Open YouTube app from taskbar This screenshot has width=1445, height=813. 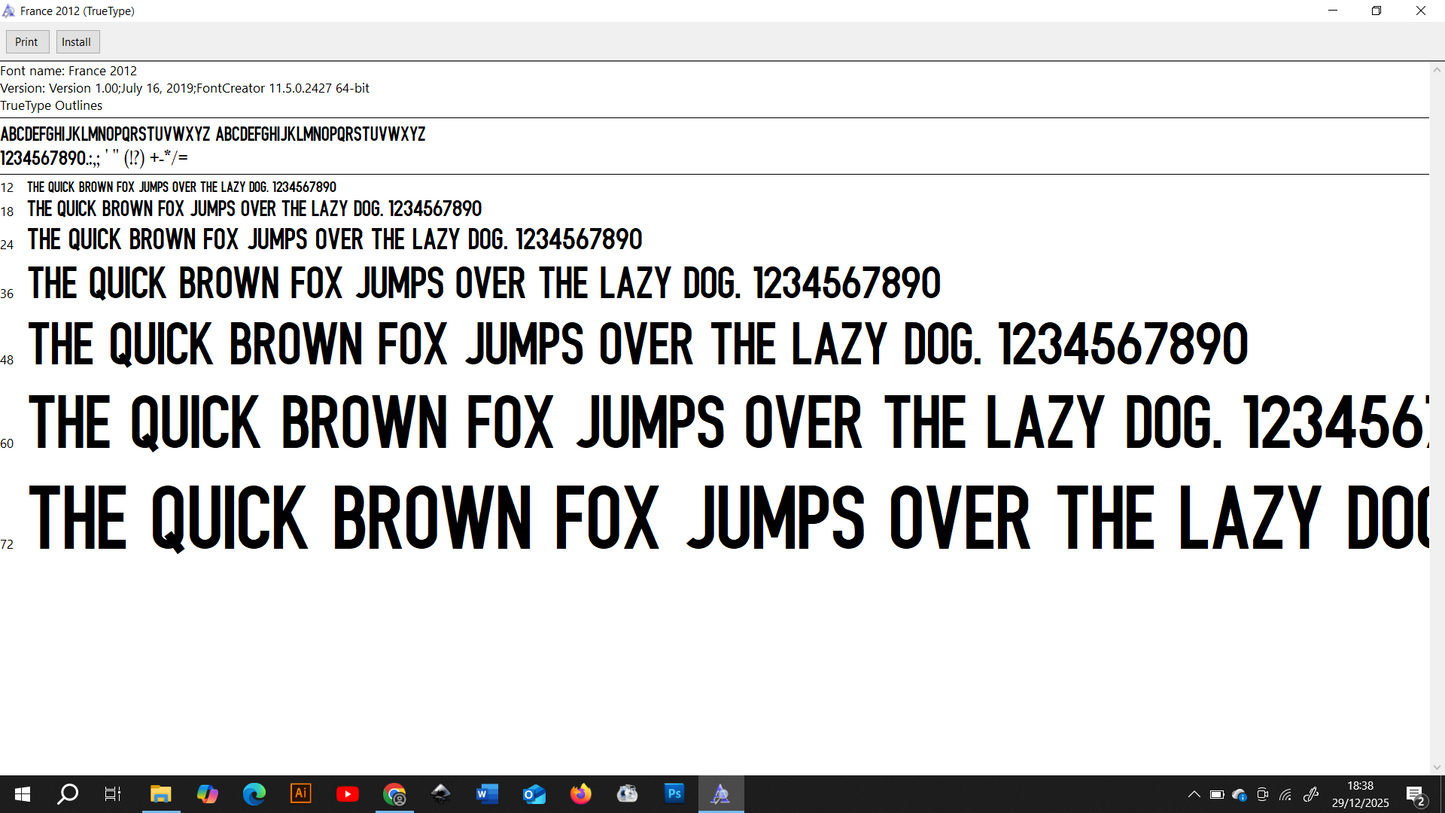pyautogui.click(x=348, y=794)
